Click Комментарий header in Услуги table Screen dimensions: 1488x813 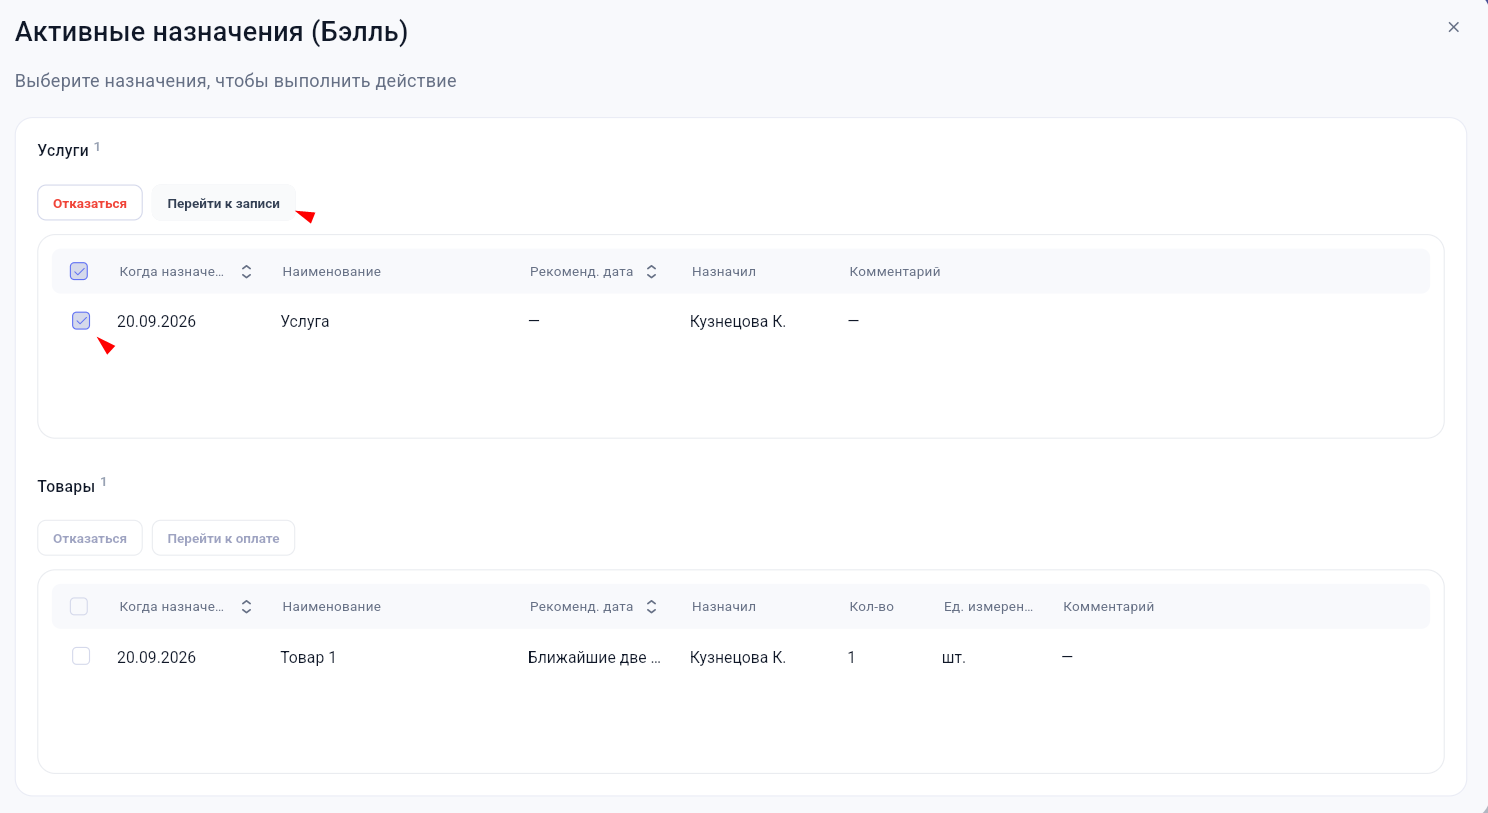point(895,272)
